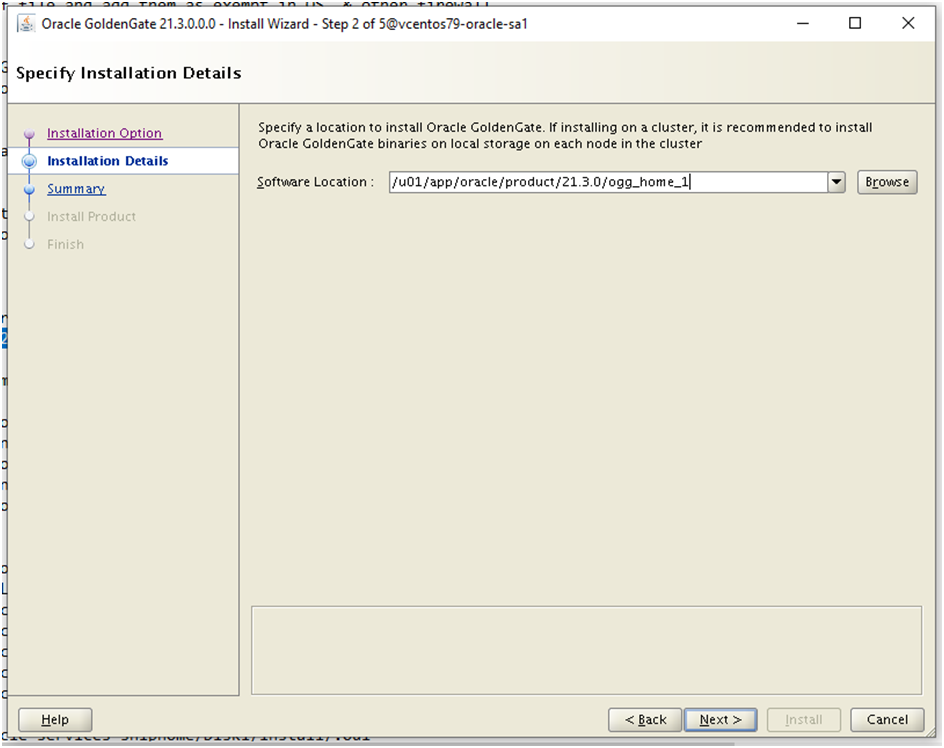Click the Software Location label
The width and height of the screenshot is (944, 748).
[315, 182]
